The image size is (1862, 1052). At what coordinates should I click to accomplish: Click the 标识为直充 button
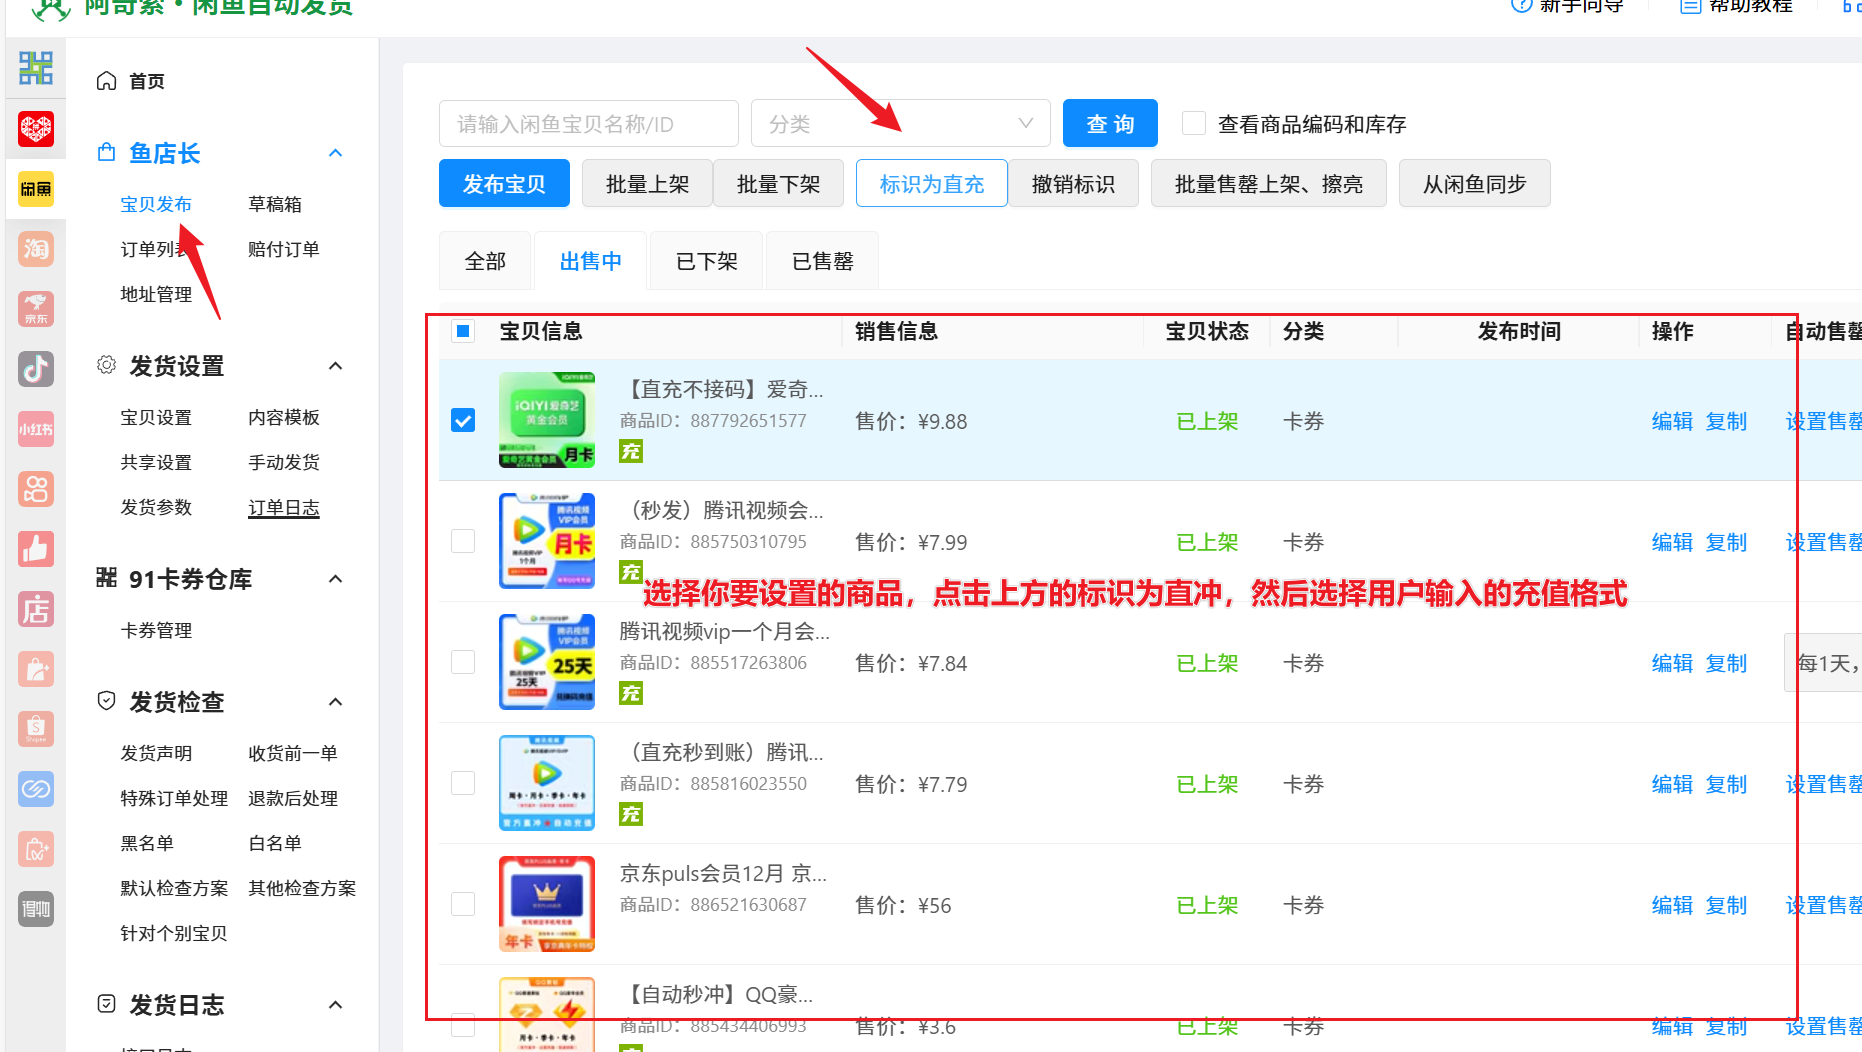pos(931,183)
